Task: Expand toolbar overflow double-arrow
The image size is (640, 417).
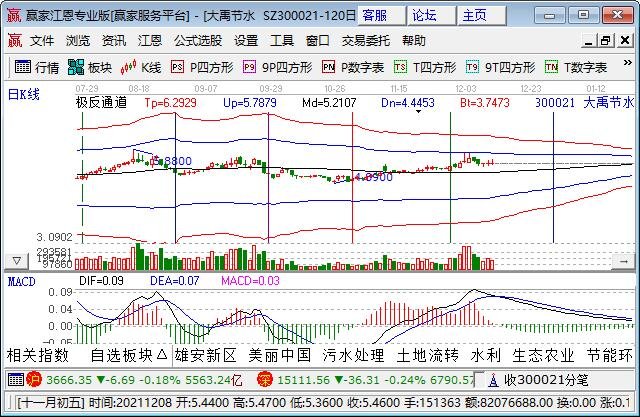Action: tap(627, 63)
